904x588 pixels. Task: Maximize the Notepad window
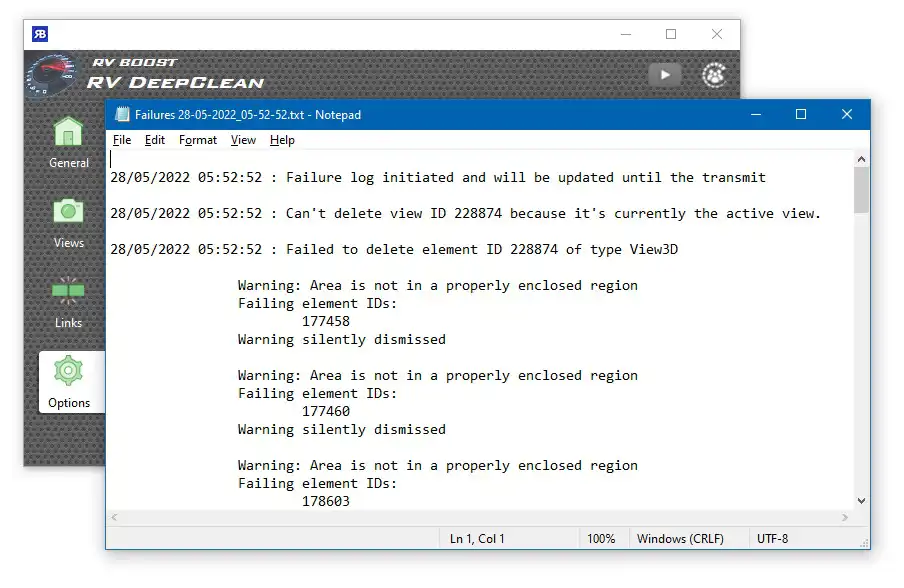coord(801,114)
